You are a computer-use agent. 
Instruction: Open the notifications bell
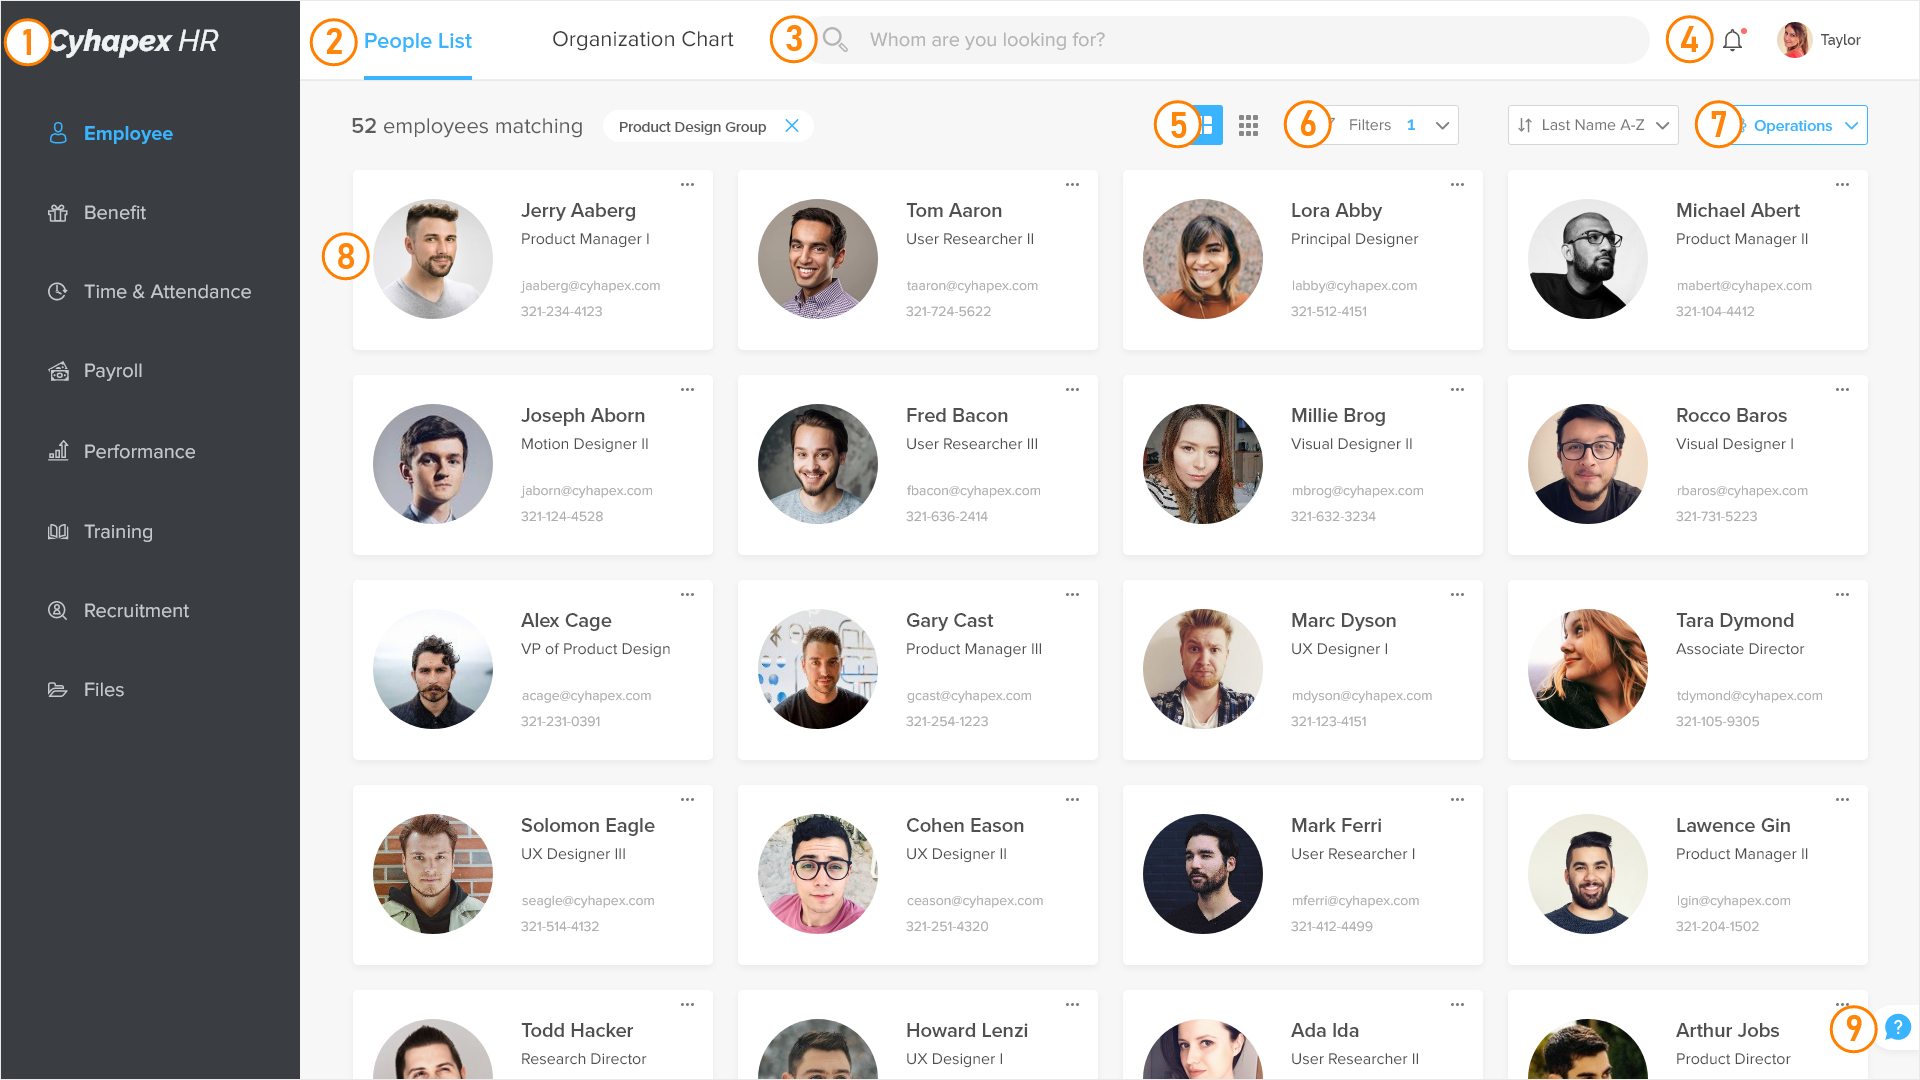[1733, 40]
